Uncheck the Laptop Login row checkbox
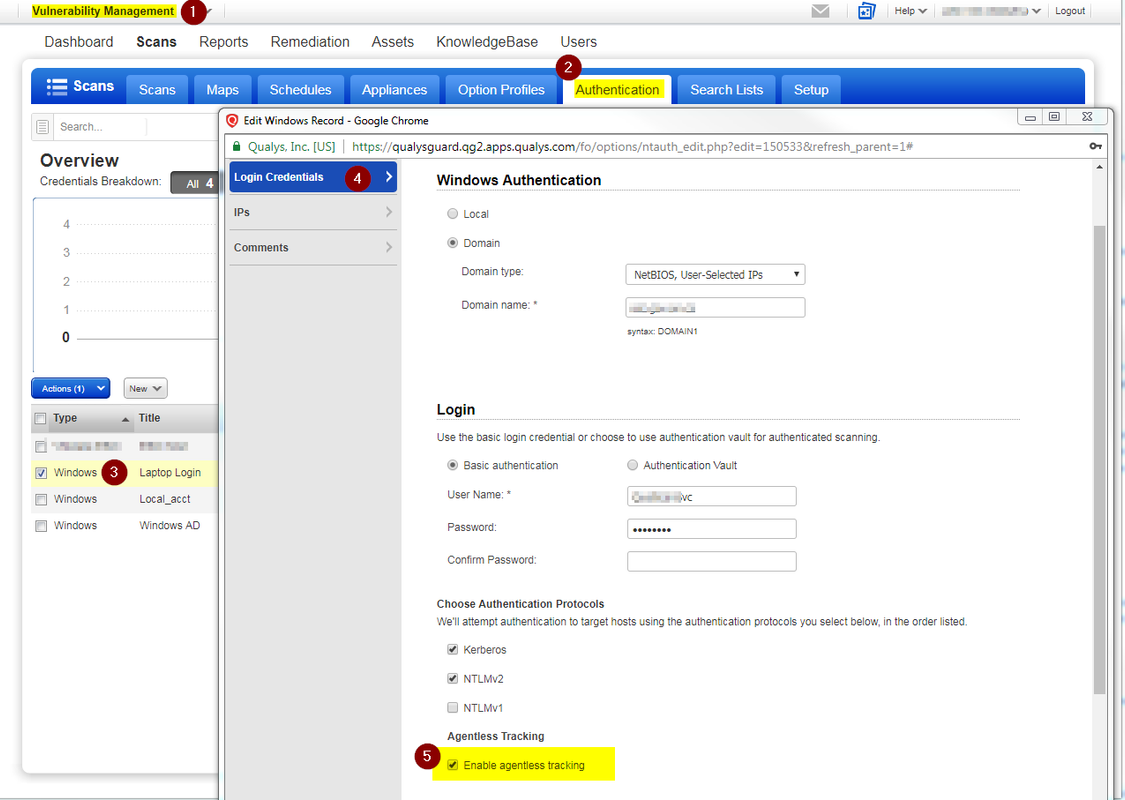The image size is (1125, 800). pos(41,473)
